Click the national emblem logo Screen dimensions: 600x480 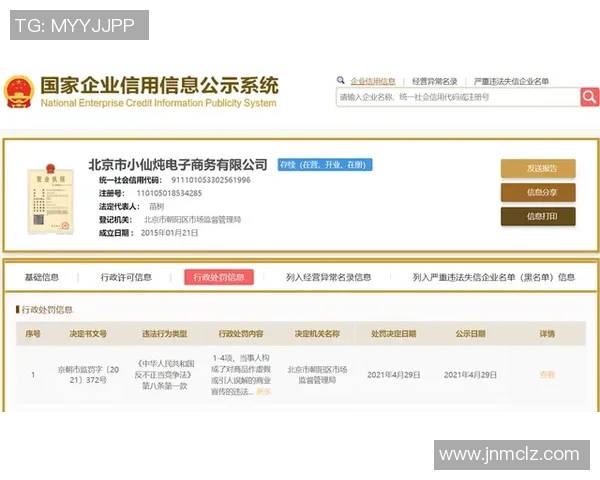point(19,92)
